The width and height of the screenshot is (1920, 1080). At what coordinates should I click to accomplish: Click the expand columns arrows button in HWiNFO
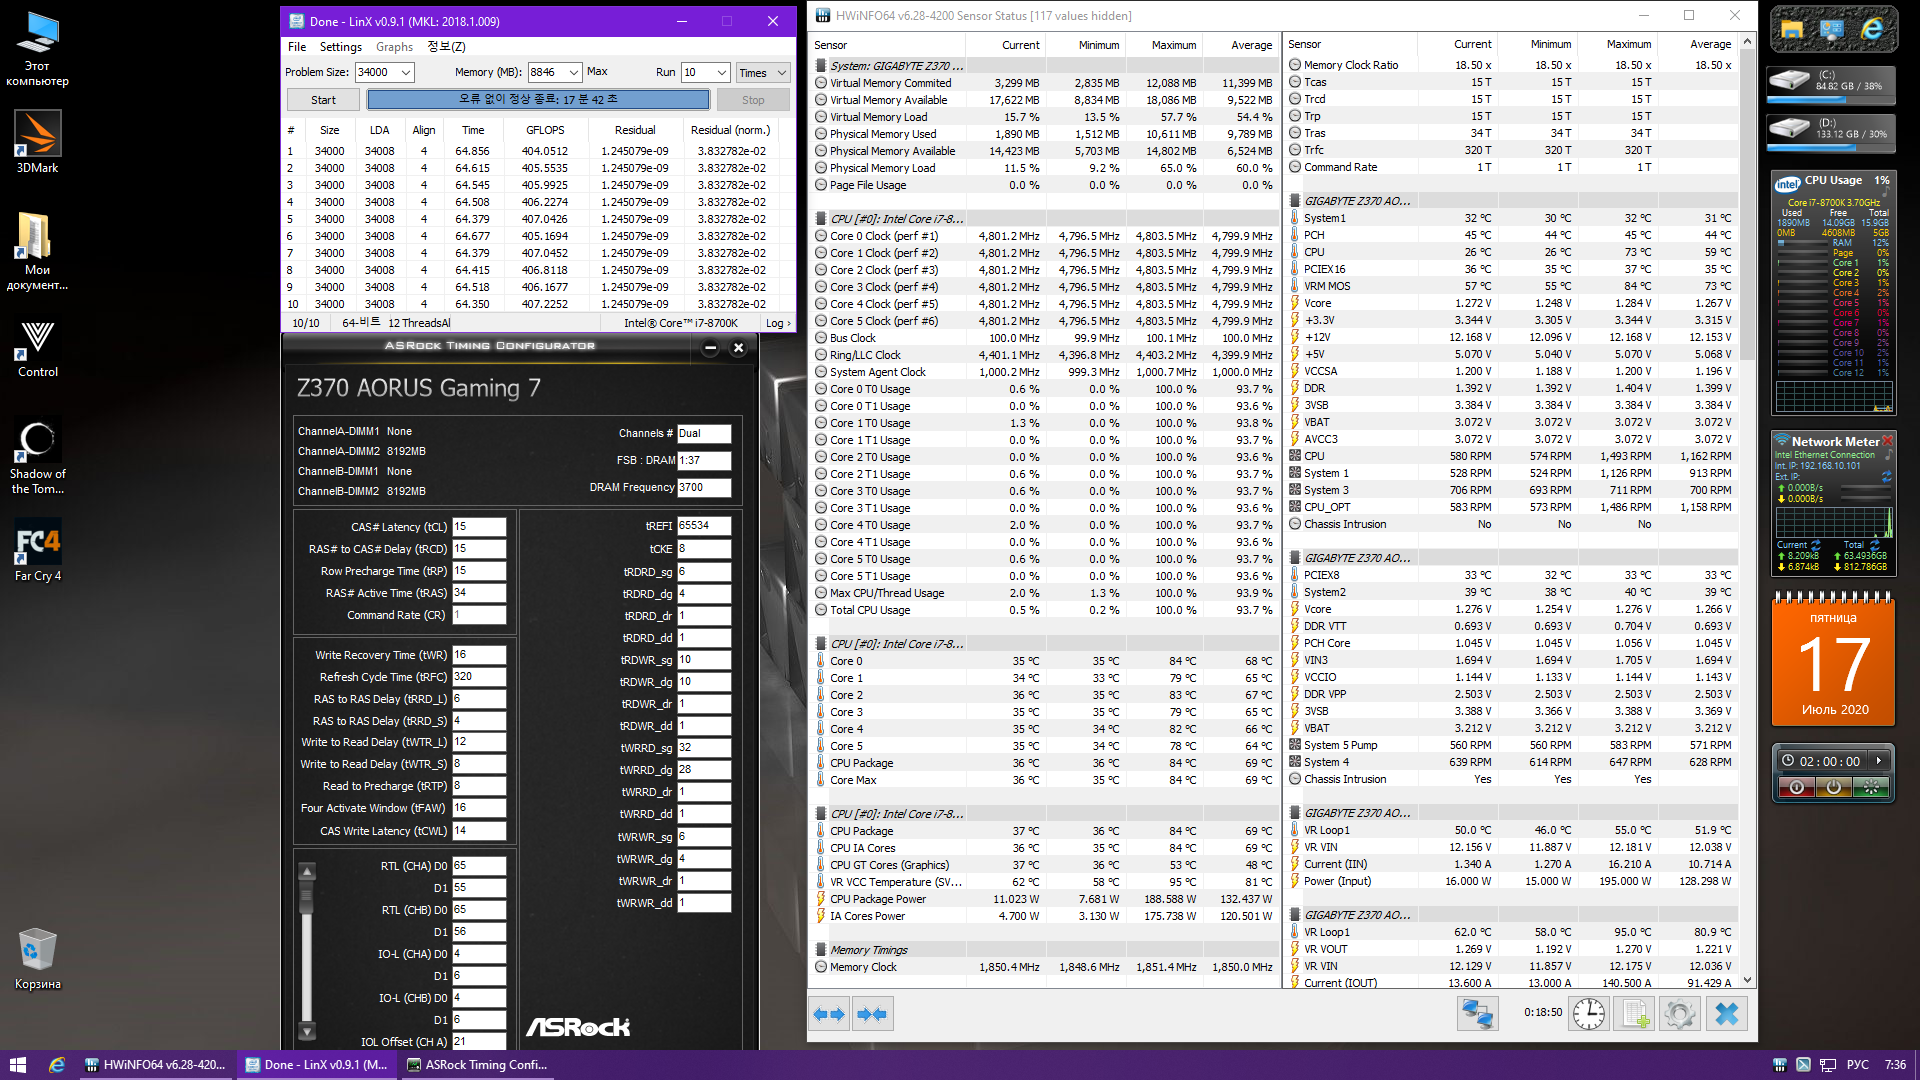coord(829,1014)
